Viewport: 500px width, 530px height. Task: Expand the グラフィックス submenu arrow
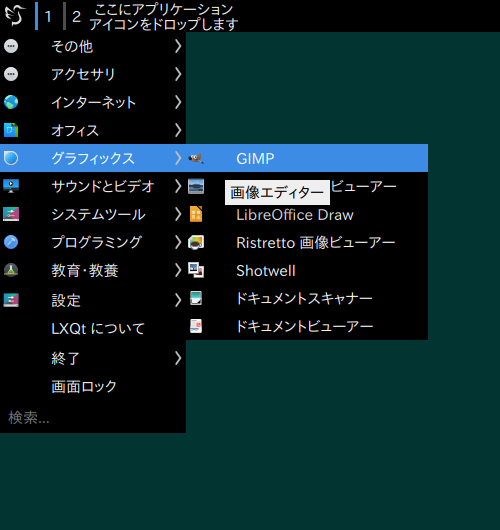click(178, 158)
